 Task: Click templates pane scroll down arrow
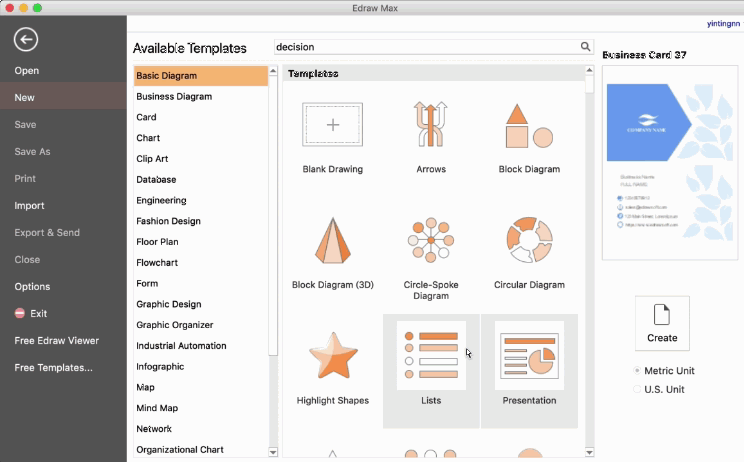click(589, 452)
